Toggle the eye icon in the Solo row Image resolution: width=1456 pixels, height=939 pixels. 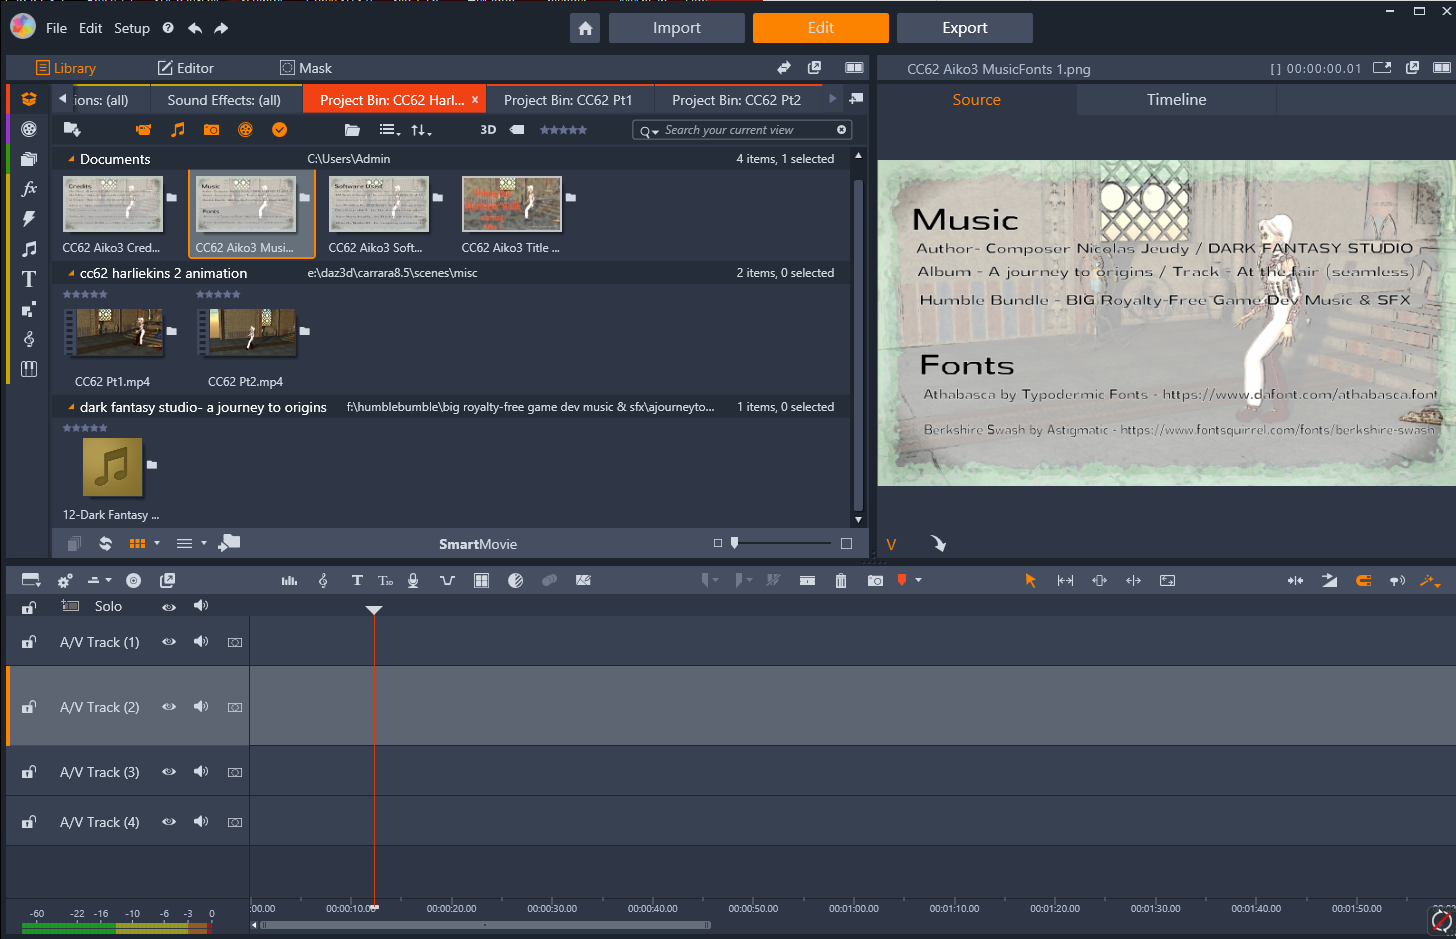click(x=169, y=607)
